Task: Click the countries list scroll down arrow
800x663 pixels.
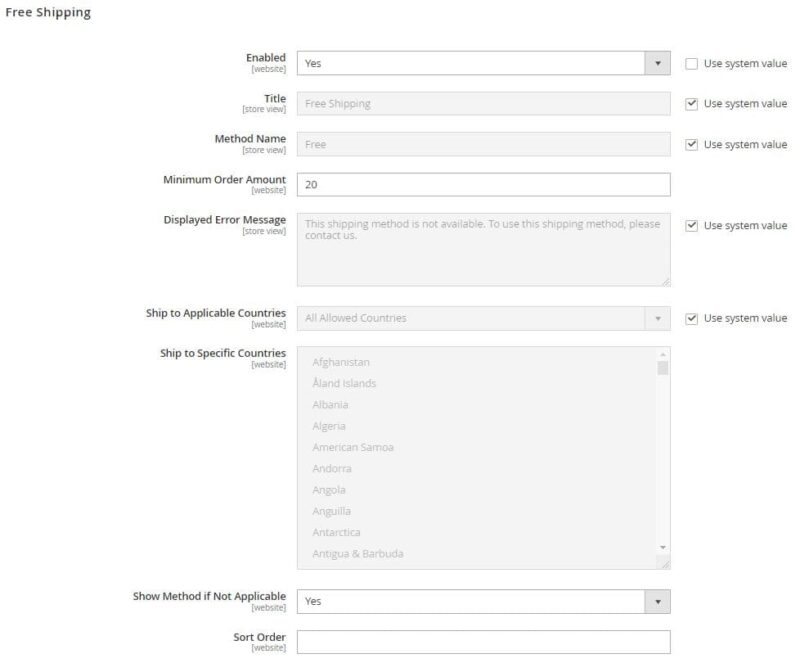Action: click(x=663, y=547)
